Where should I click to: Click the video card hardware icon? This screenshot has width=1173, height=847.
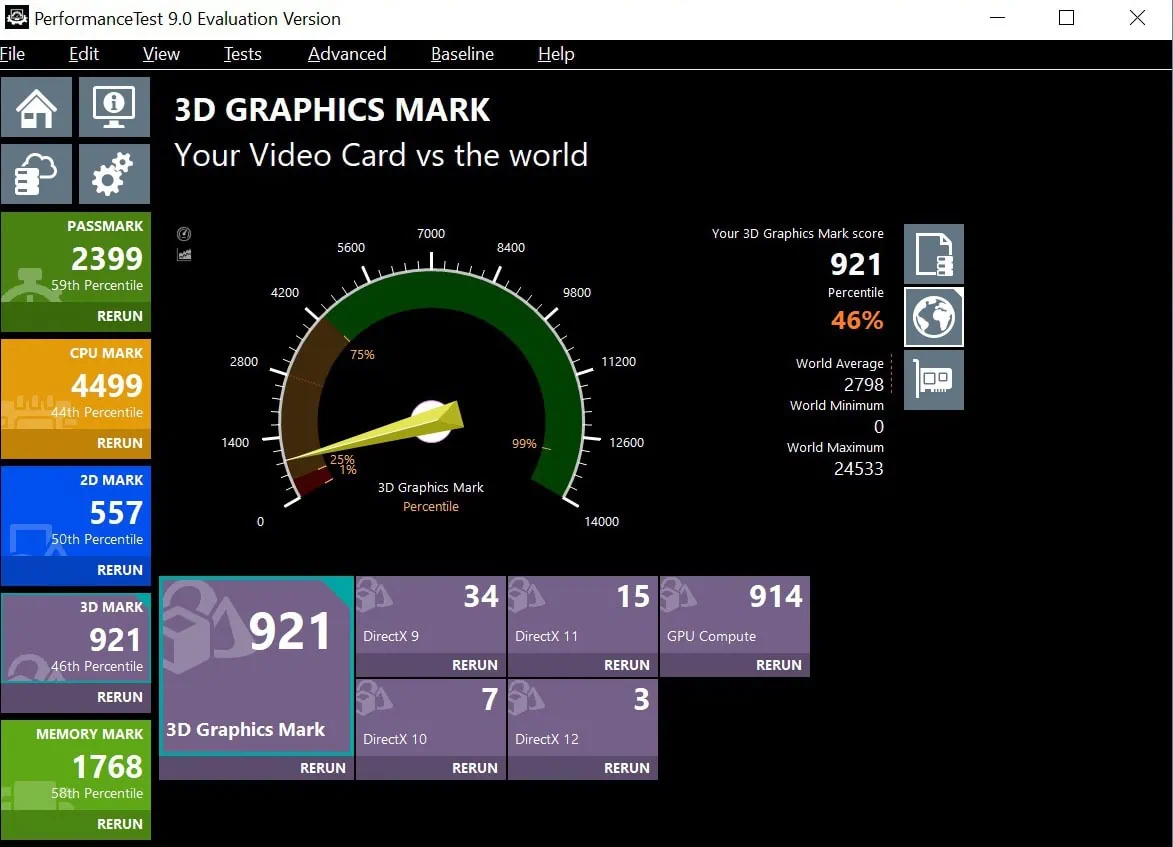[x=933, y=380]
